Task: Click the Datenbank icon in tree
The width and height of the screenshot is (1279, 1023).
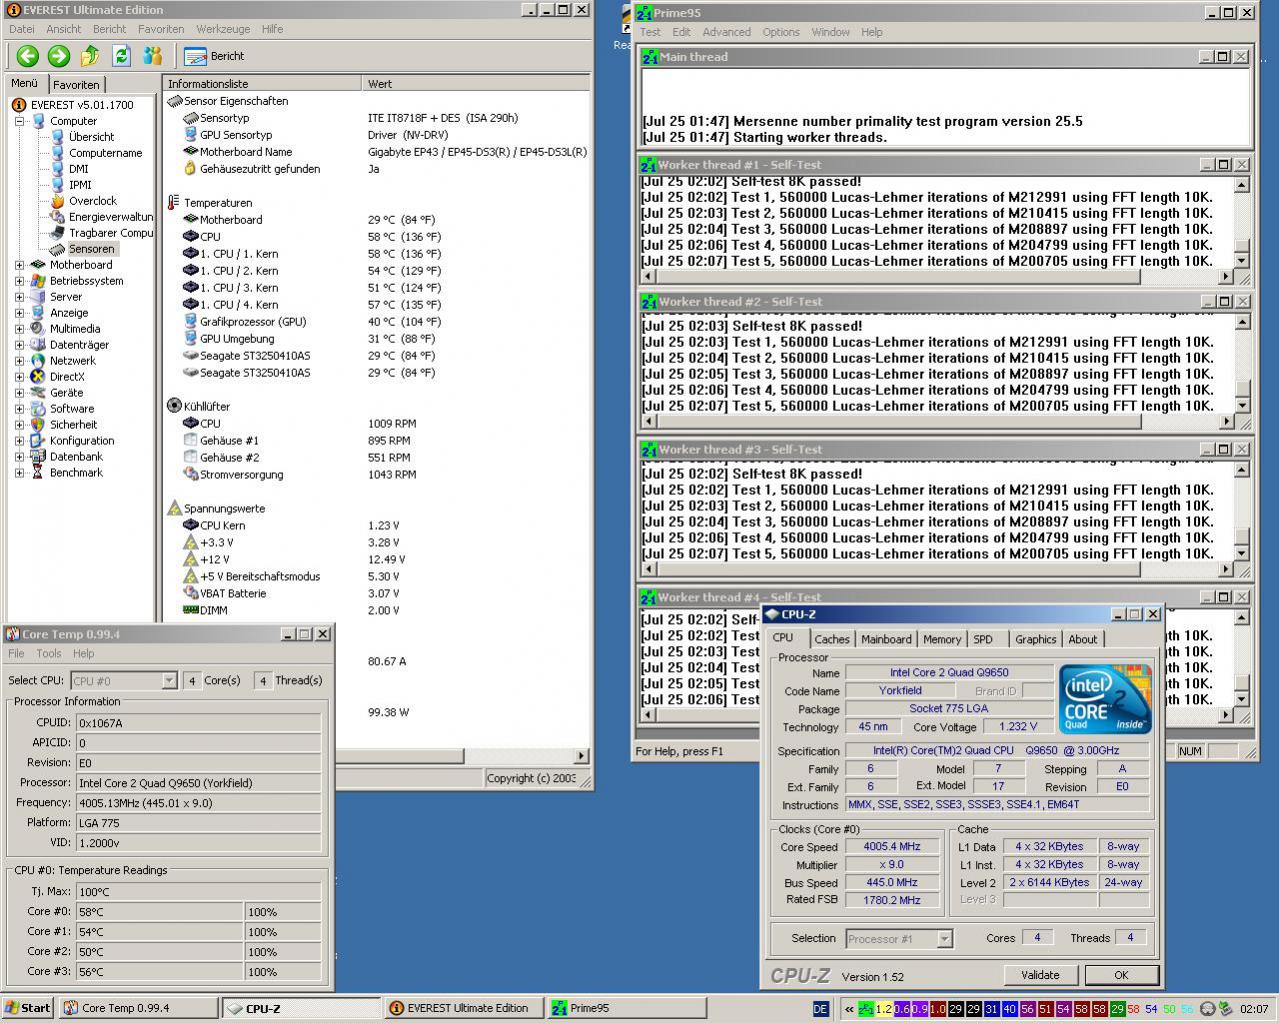Action: (x=38, y=457)
